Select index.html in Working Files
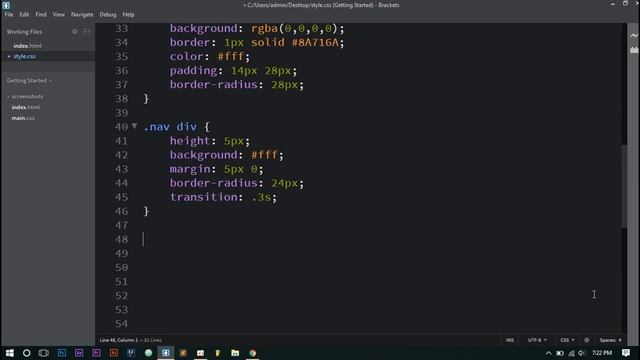The image size is (640, 360). 27,46
